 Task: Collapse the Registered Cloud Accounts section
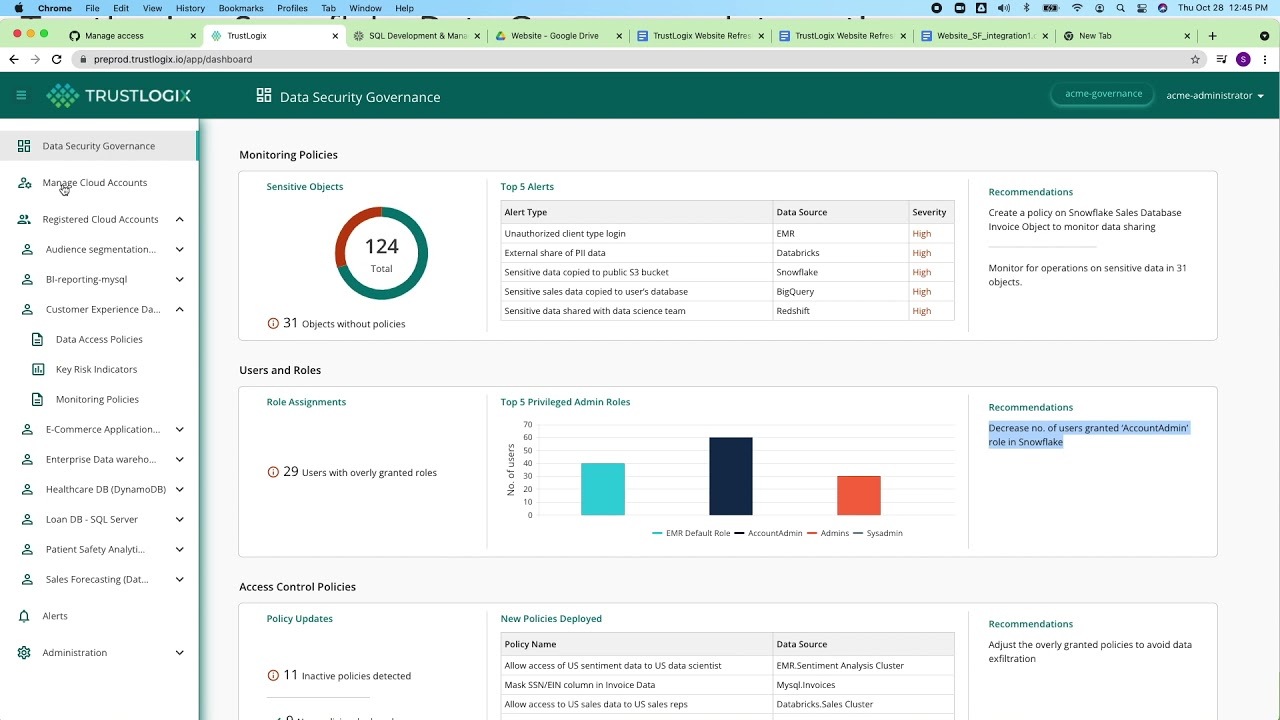(x=180, y=219)
